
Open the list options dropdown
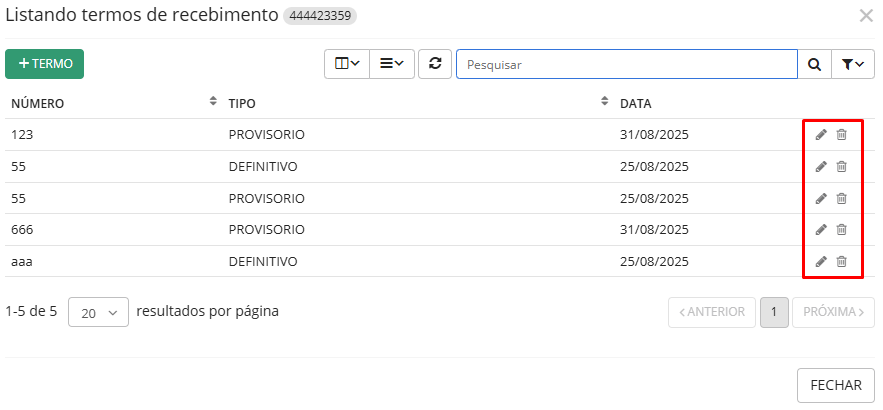pos(392,64)
